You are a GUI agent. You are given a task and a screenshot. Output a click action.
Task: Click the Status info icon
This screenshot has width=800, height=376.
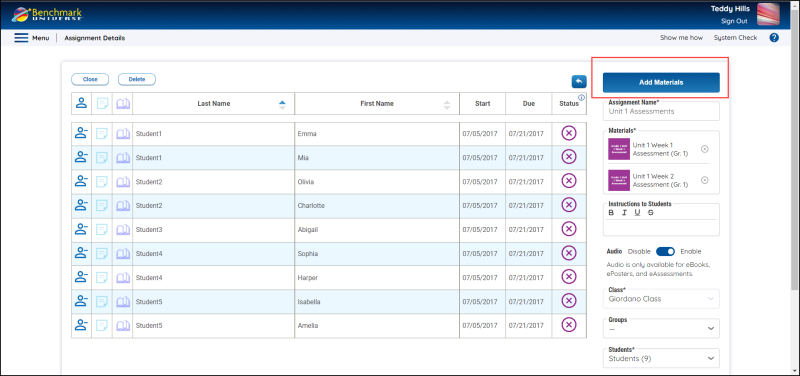[581, 97]
